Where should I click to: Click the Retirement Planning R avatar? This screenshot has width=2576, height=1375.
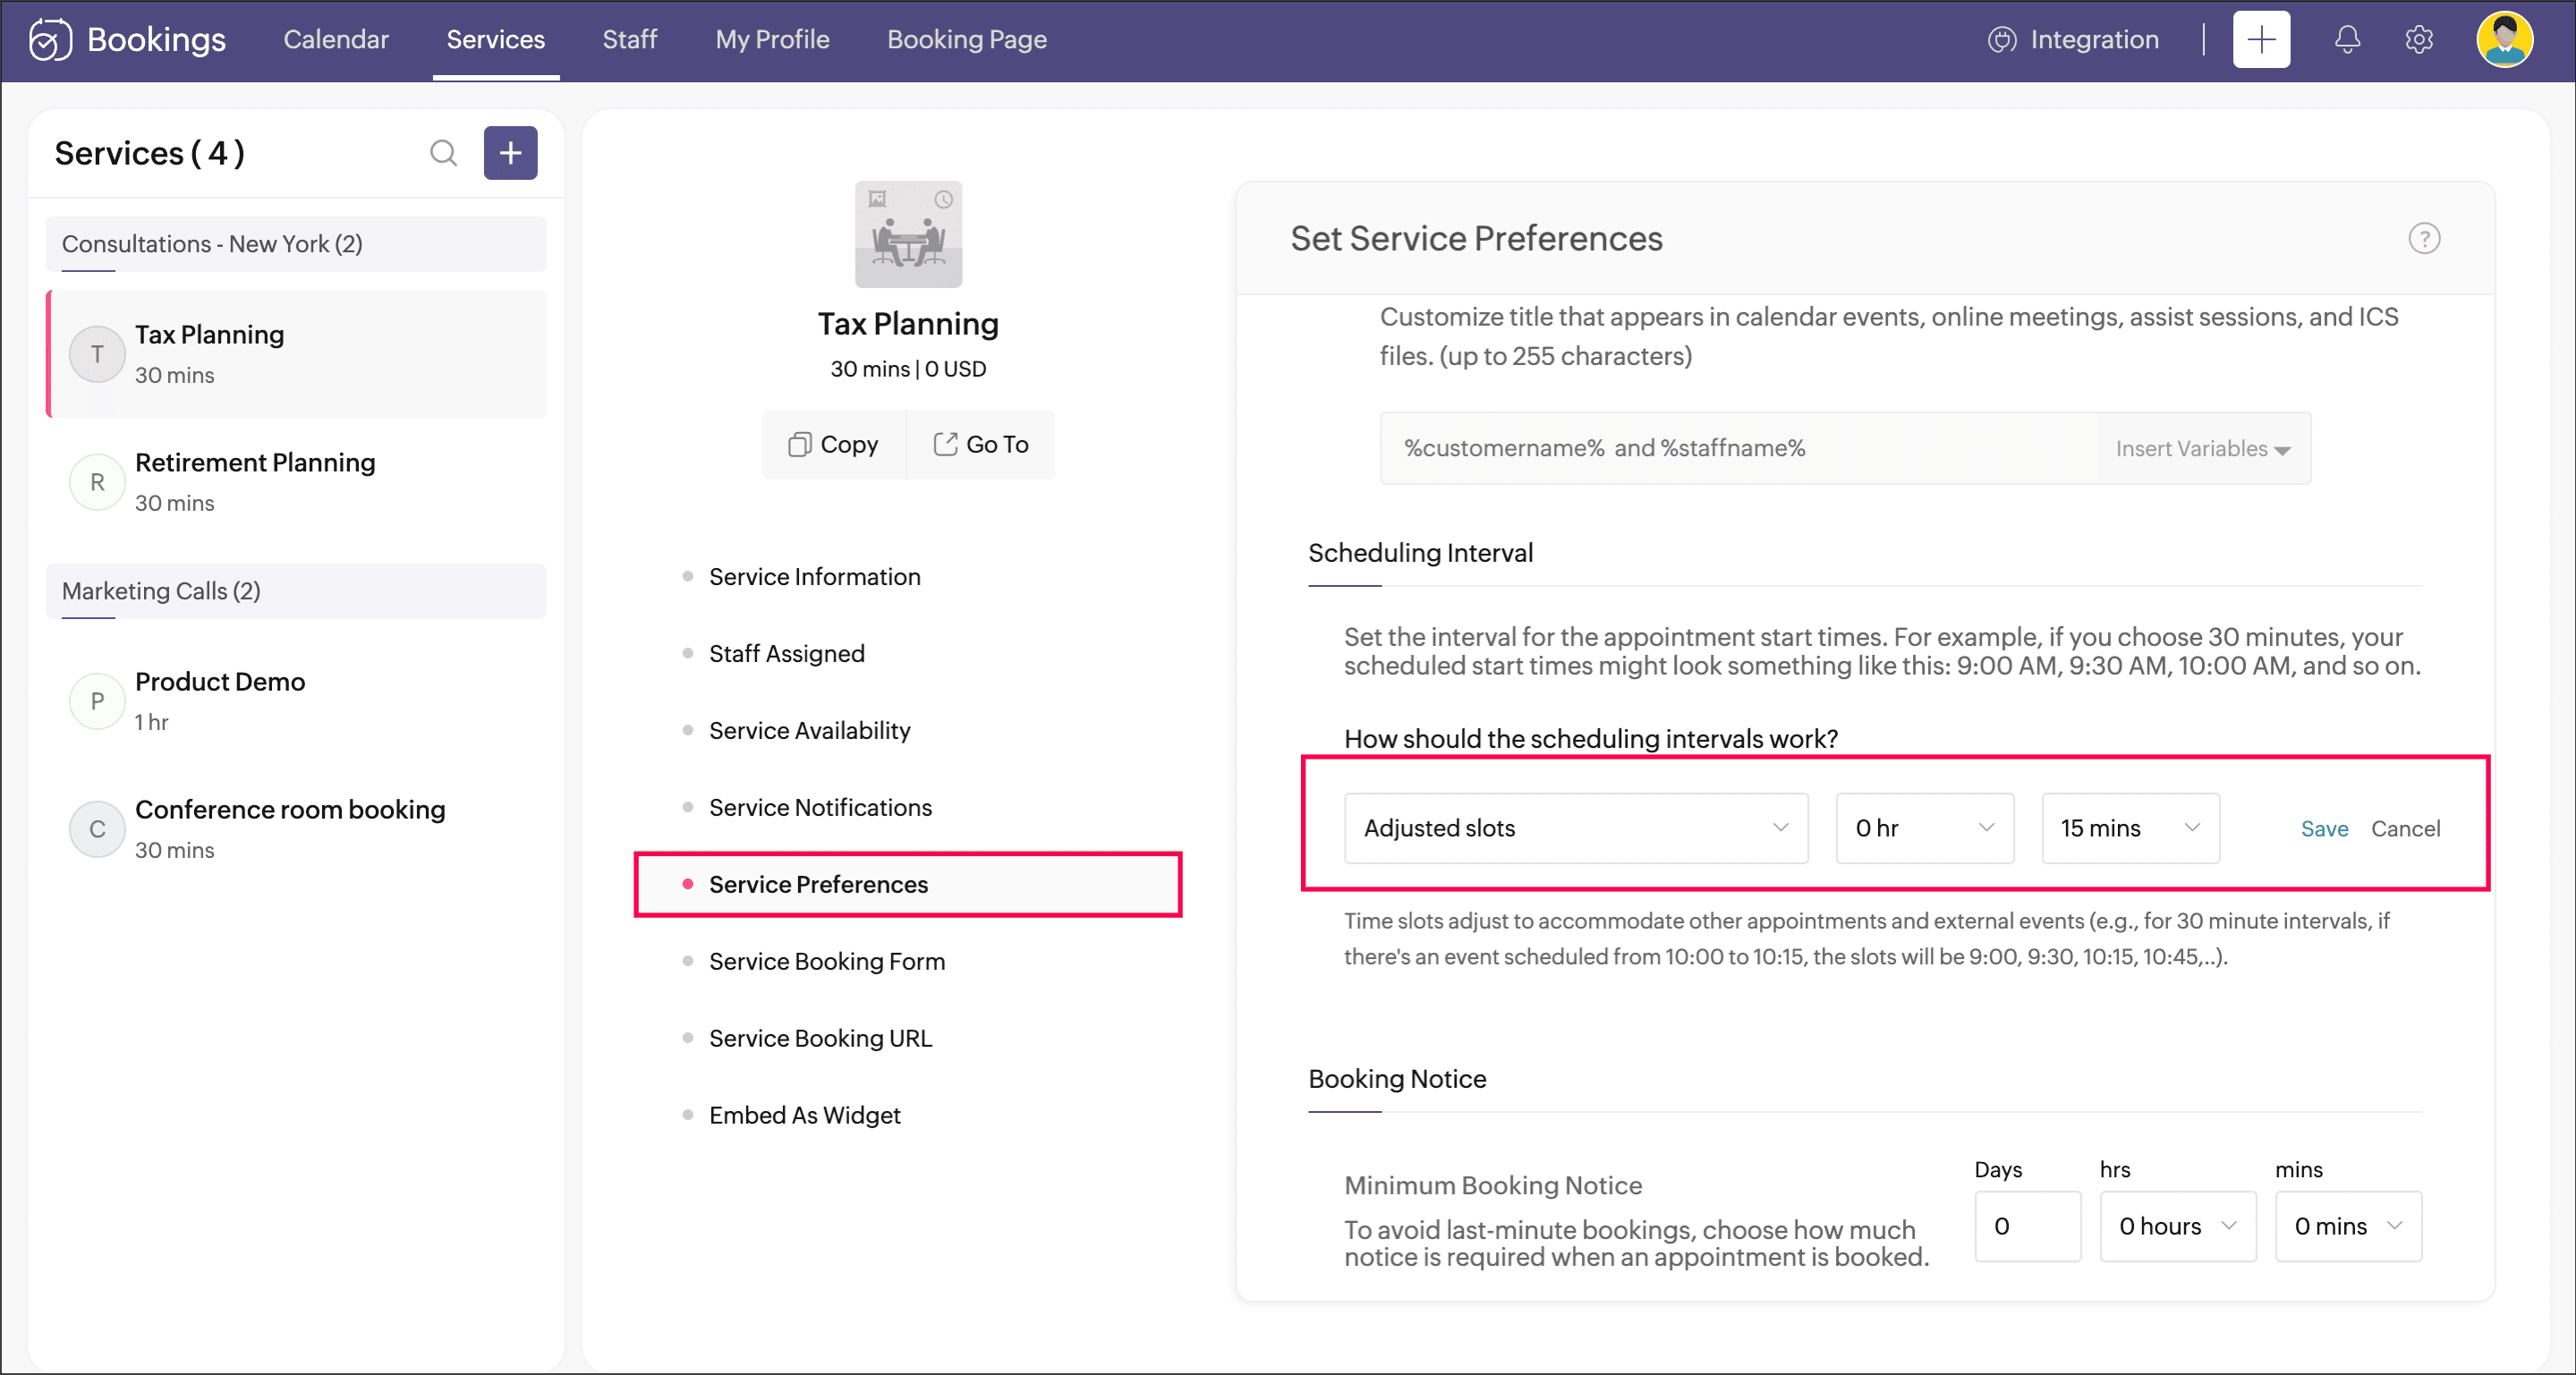click(x=97, y=482)
